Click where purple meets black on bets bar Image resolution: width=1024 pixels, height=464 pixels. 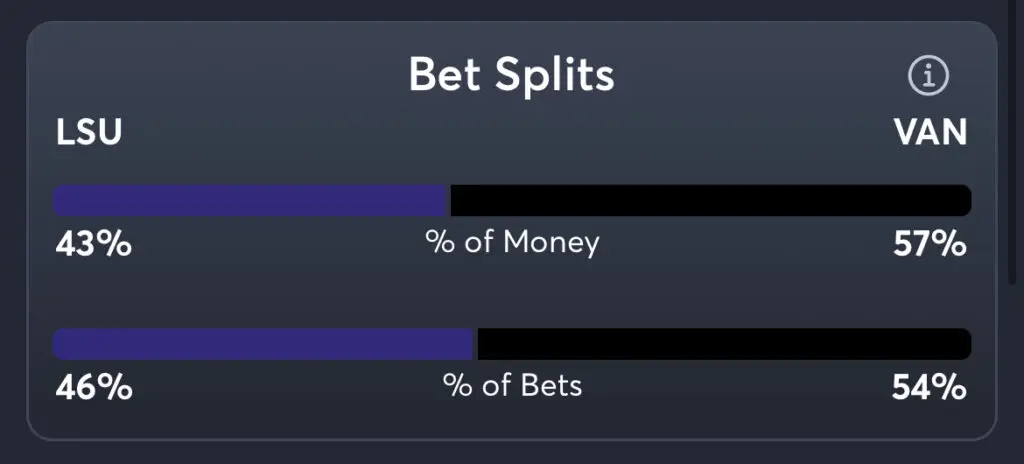(x=476, y=344)
